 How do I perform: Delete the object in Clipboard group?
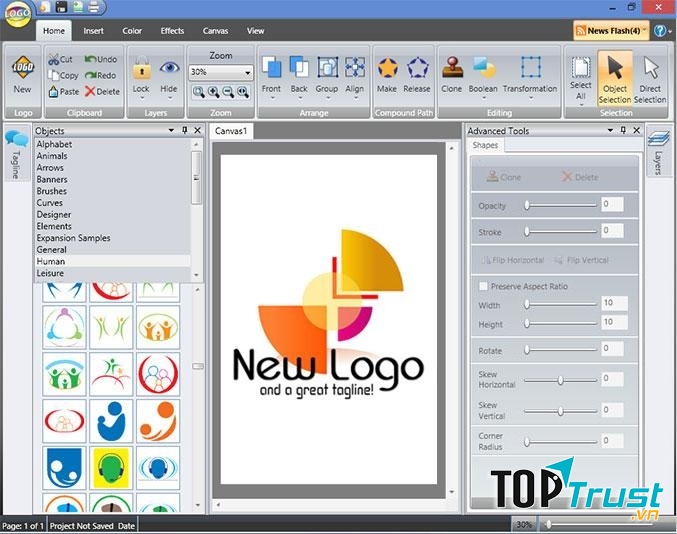click(102, 91)
